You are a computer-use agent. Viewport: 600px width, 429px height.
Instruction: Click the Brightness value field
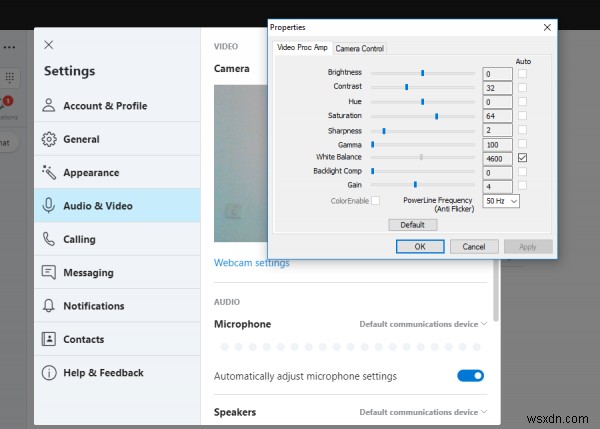[497, 74]
